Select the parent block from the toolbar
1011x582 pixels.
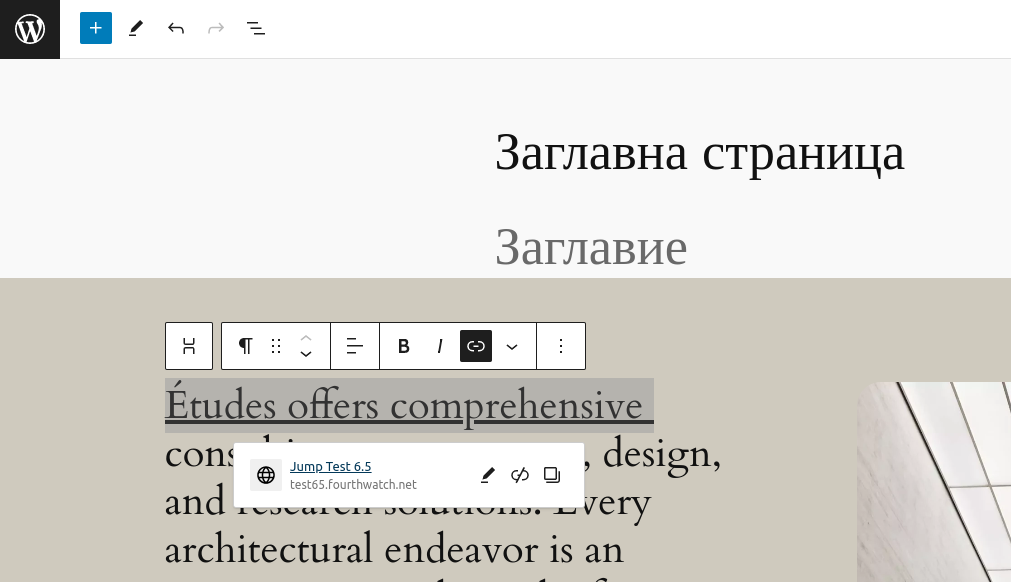(189, 346)
